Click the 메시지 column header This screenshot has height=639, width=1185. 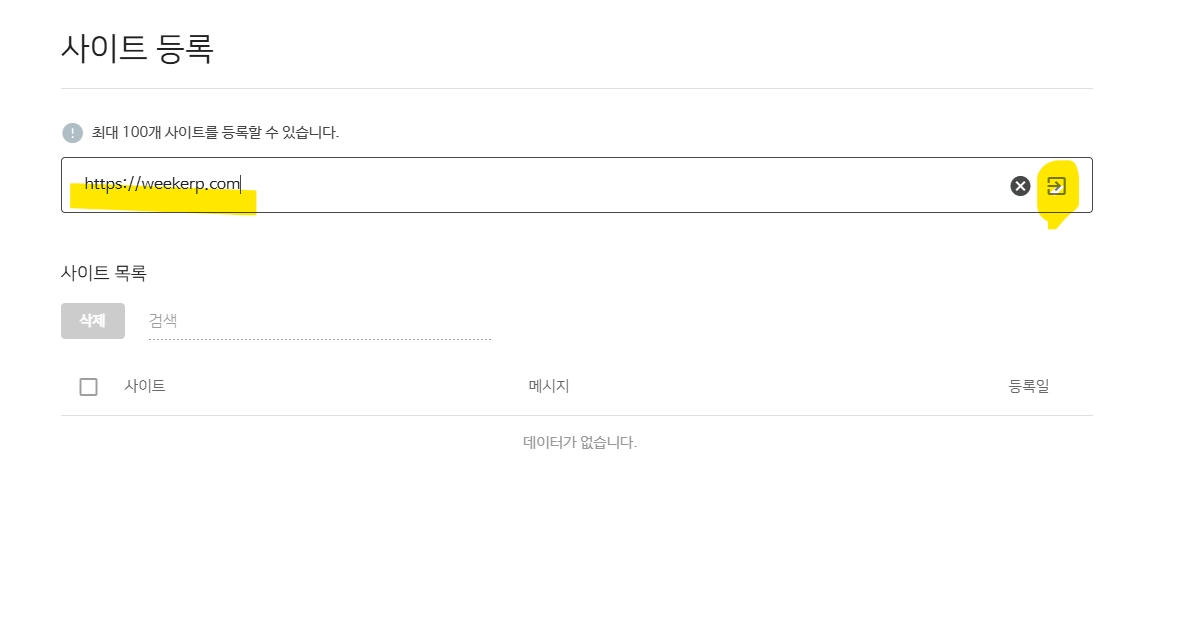pyautogui.click(x=548, y=386)
